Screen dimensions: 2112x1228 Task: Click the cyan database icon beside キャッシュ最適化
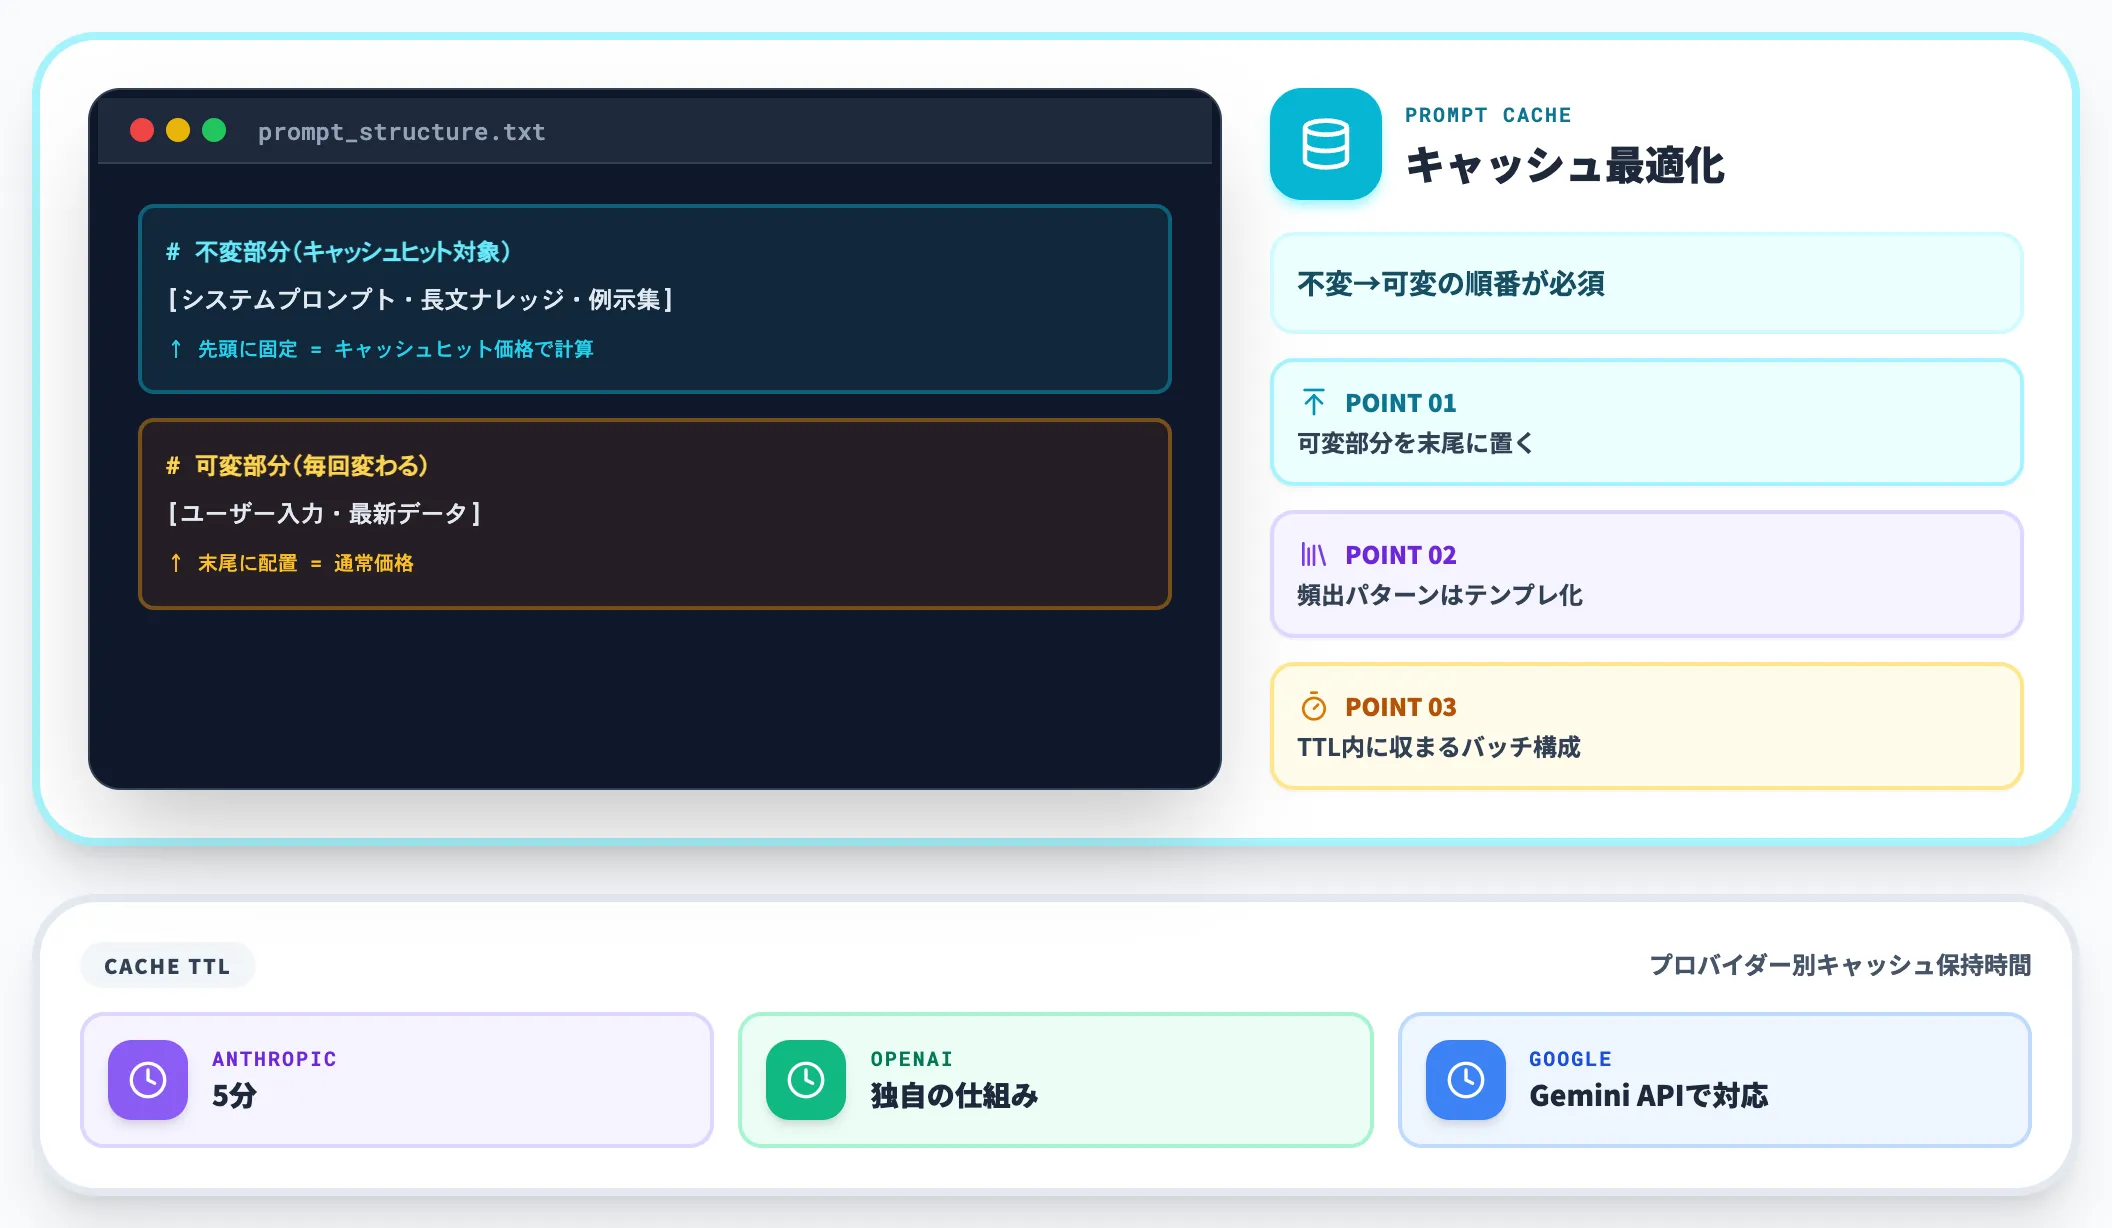pyautogui.click(x=1325, y=144)
